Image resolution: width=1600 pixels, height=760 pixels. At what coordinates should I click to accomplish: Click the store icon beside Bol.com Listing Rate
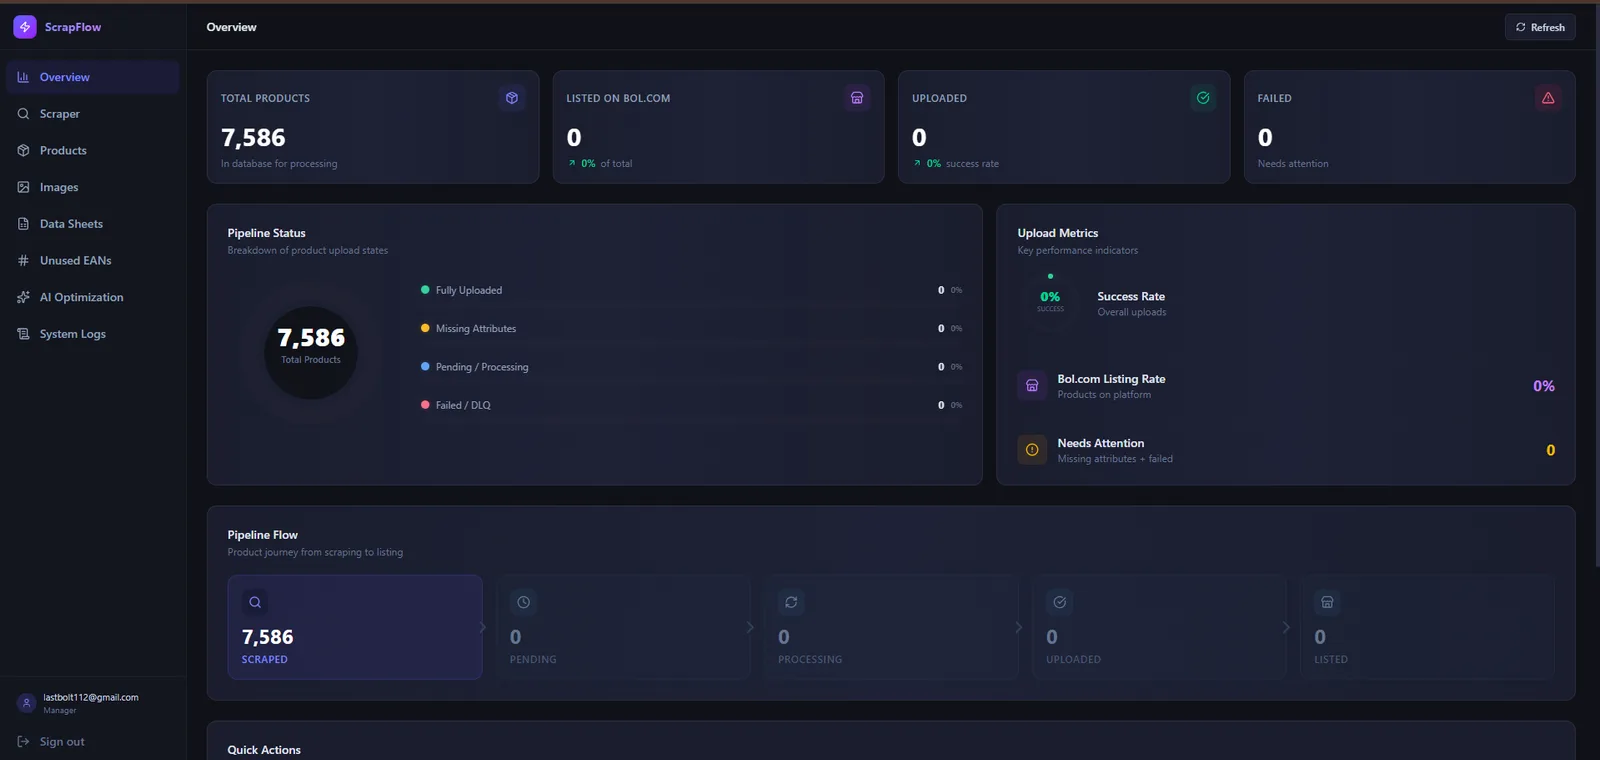(x=1032, y=386)
